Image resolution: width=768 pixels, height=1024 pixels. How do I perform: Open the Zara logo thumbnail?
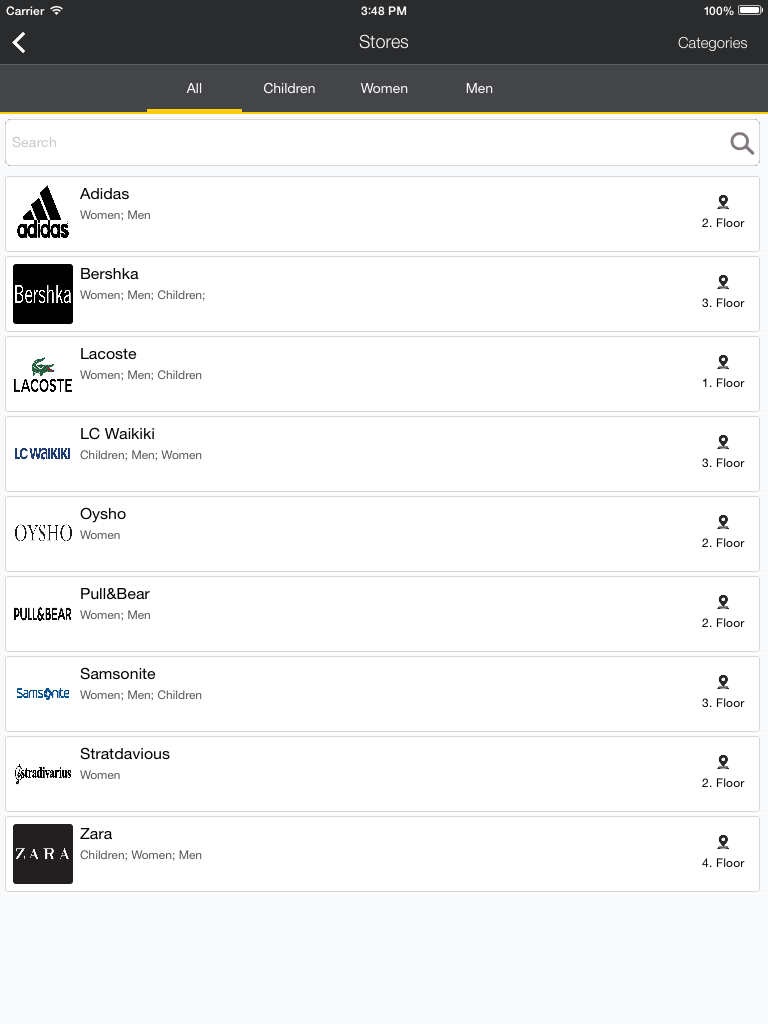[x=42, y=854]
